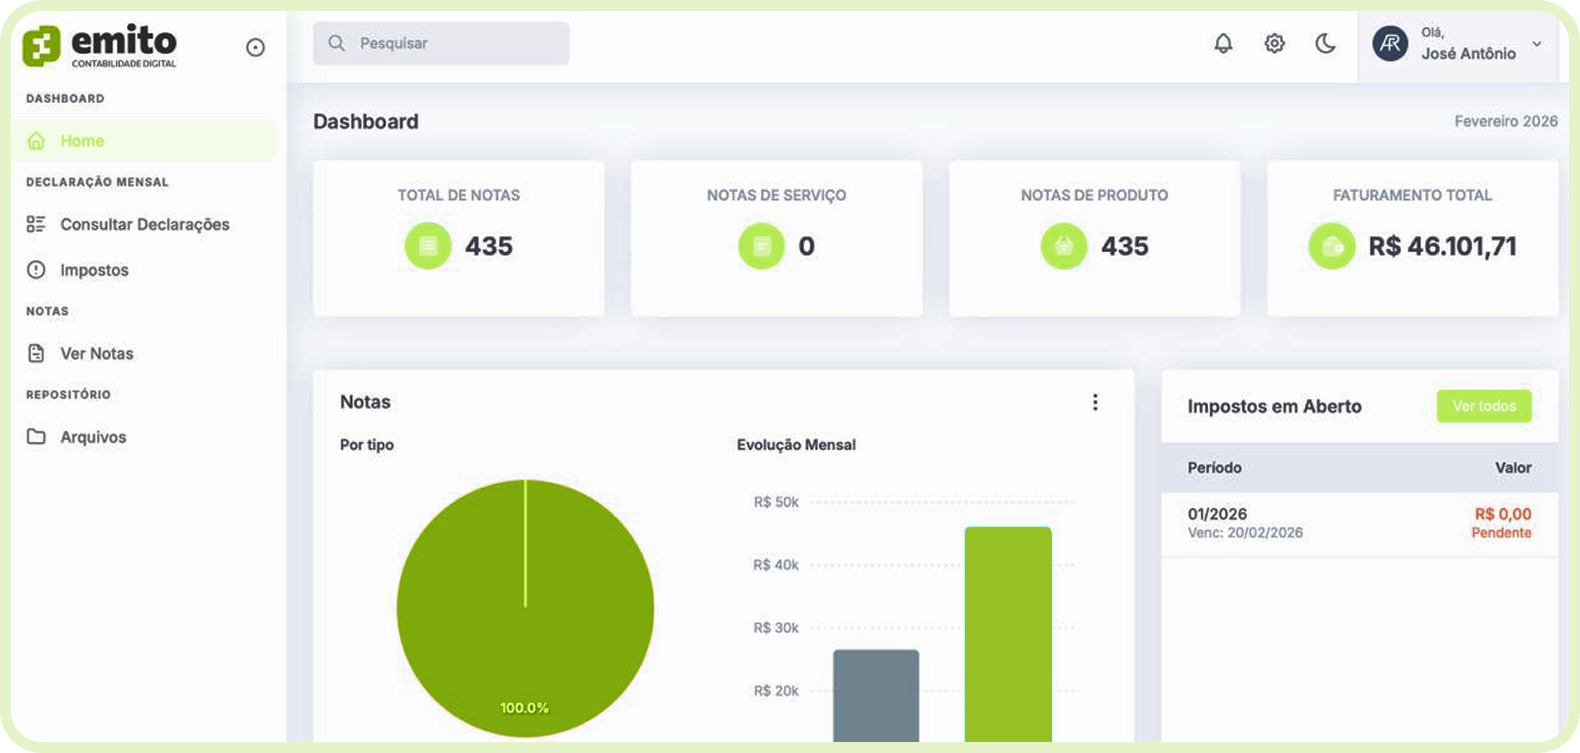Viewport: 1580px width, 753px height.
Task: Select the 01/2026 pending tax row
Action: pos(1359,523)
